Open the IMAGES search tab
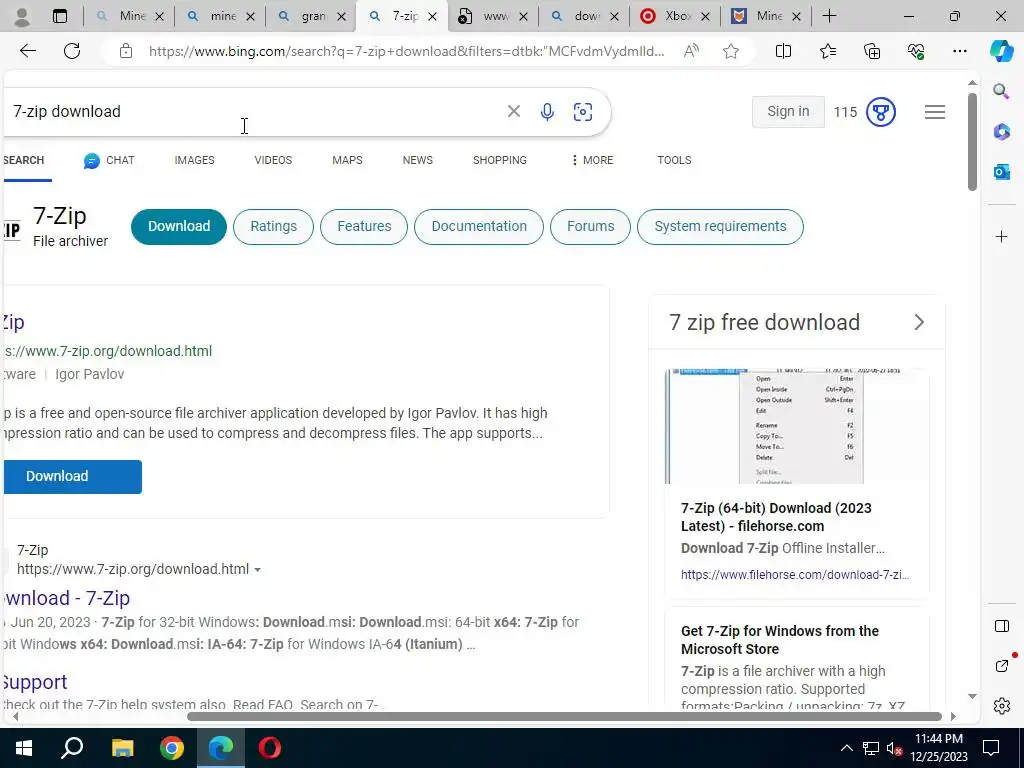Image resolution: width=1024 pixels, height=768 pixels. click(194, 161)
